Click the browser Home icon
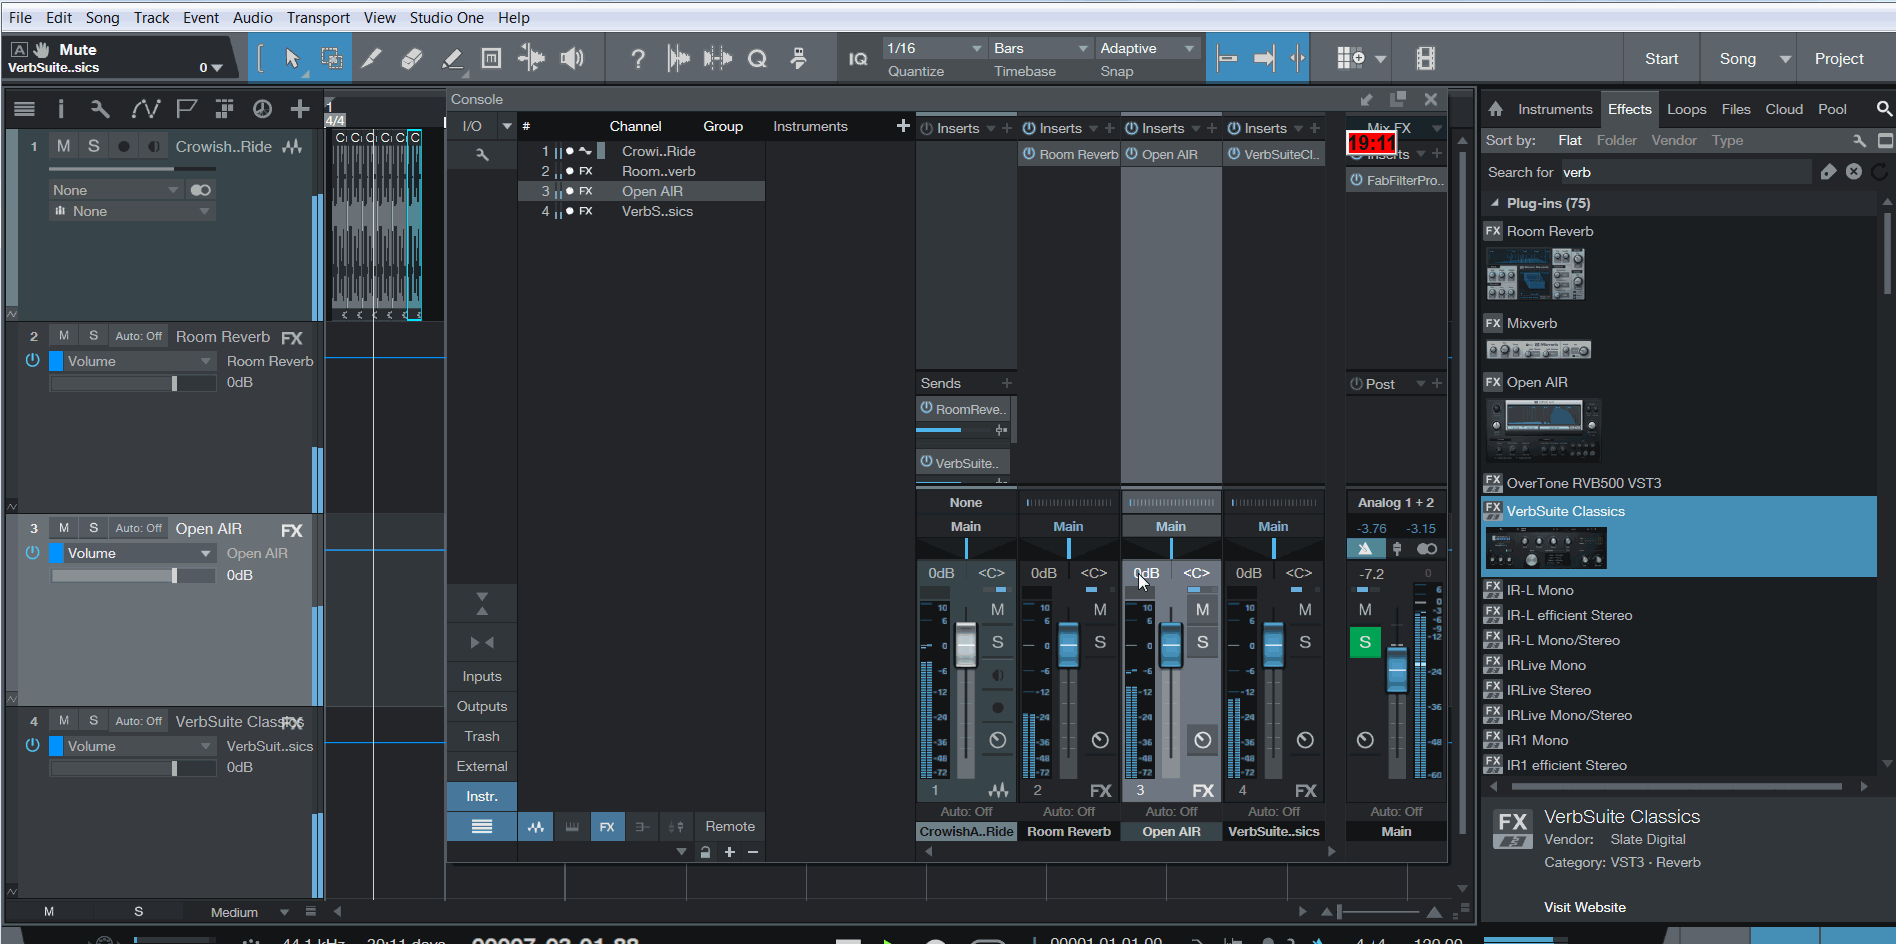1896x944 pixels. pos(1495,109)
